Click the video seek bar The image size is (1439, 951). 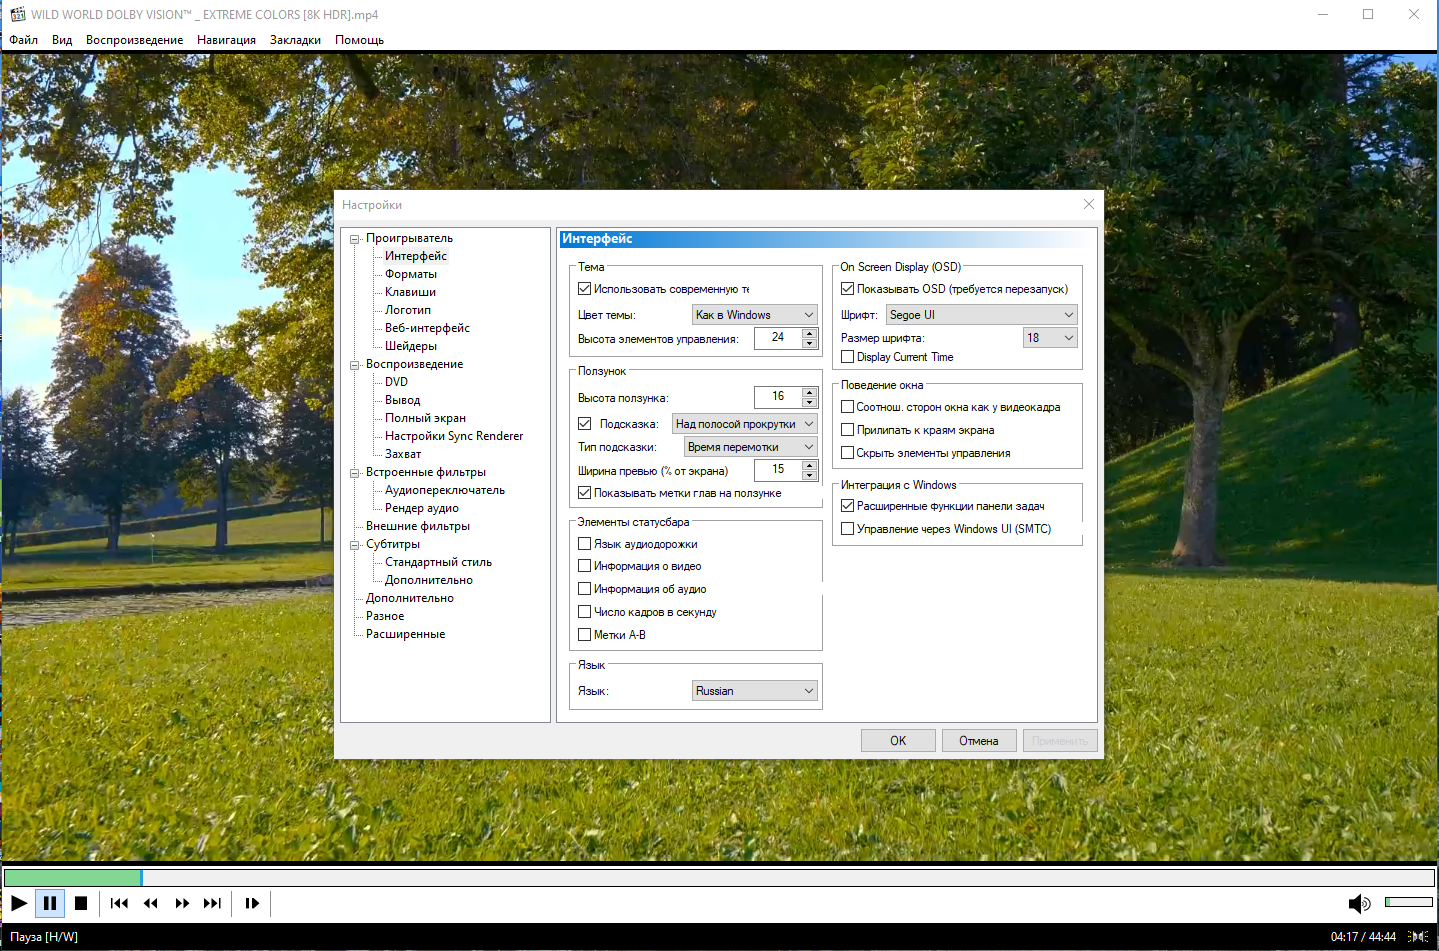719,878
